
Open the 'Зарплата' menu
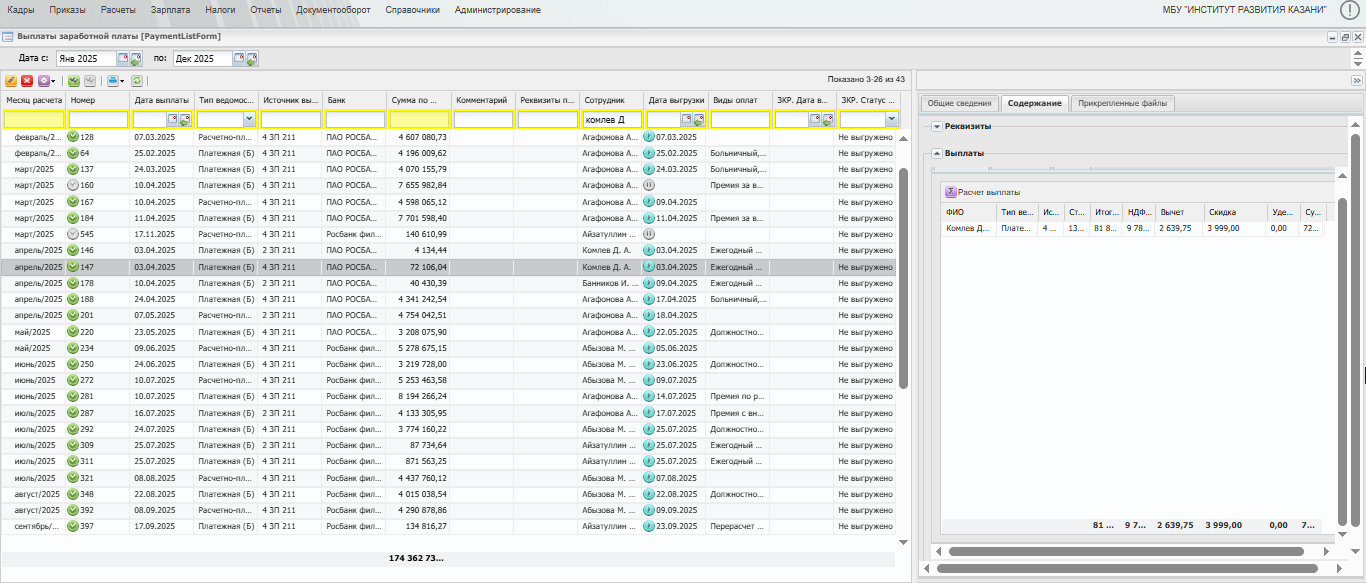(170, 10)
